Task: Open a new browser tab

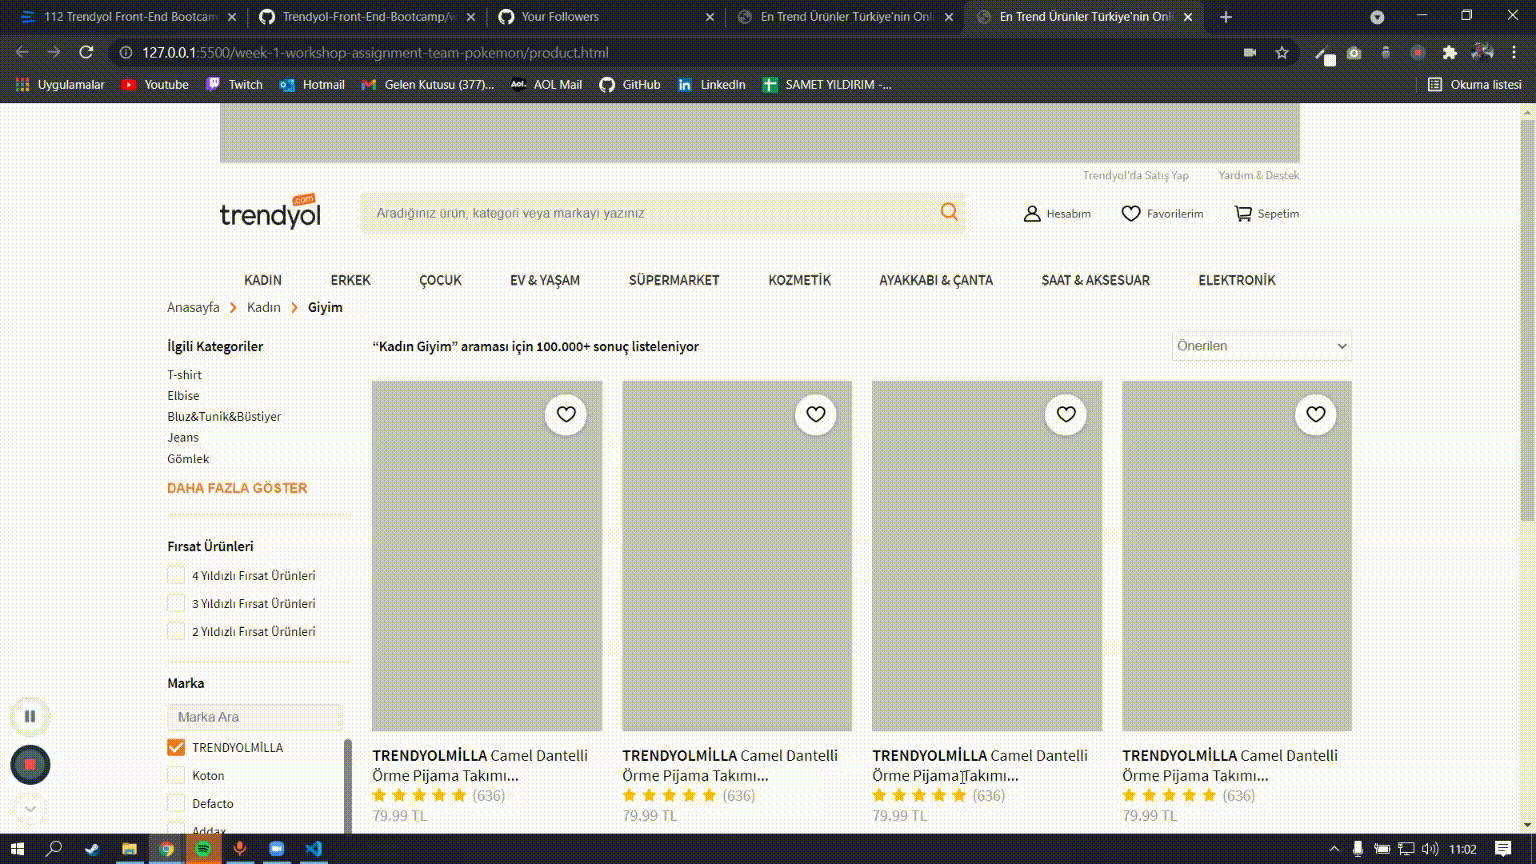Action: click(1226, 17)
